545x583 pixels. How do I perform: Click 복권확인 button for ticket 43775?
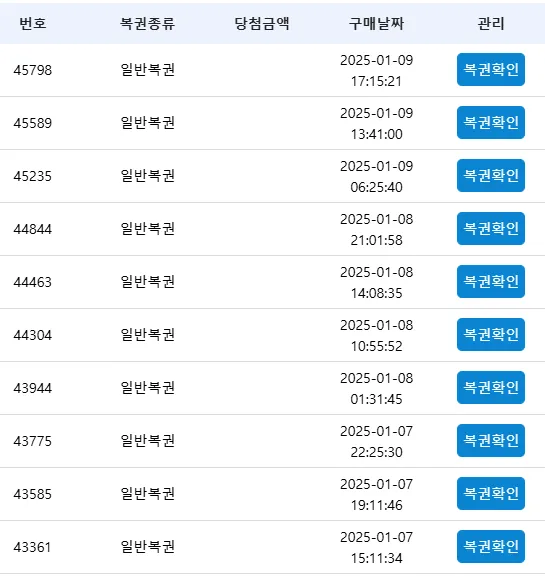point(491,440)
